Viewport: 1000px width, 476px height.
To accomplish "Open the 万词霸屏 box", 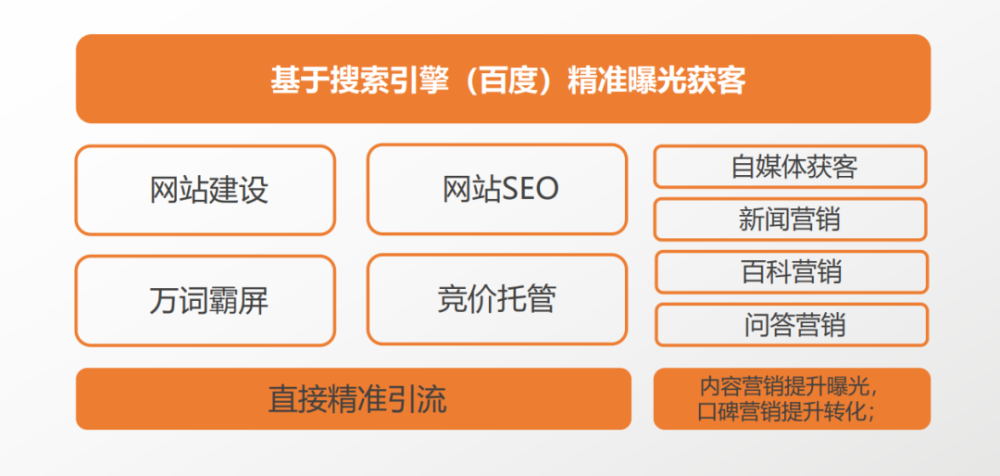I will click(x=205, y=301).
